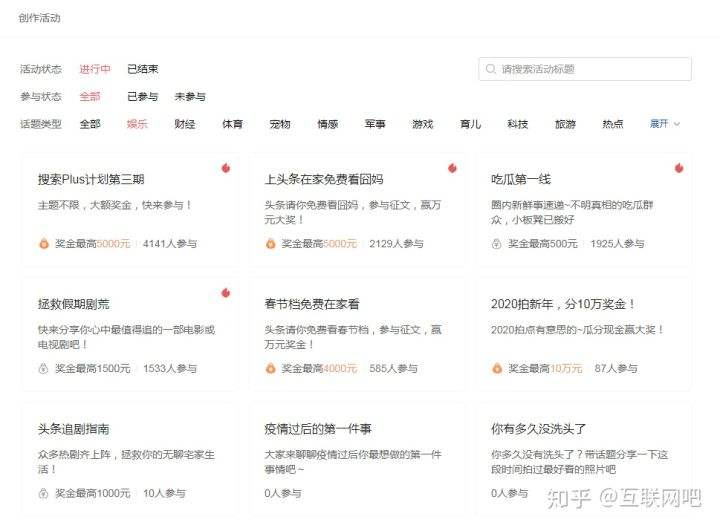Click 奖金最高10万元 prize text

click(545, 369)
